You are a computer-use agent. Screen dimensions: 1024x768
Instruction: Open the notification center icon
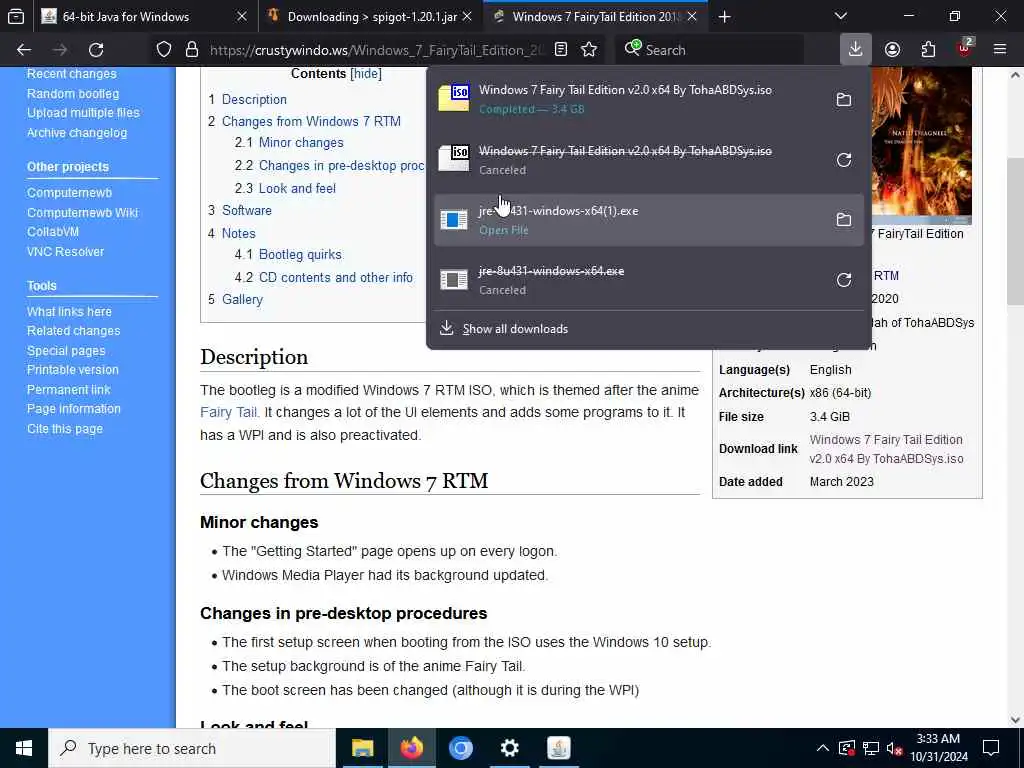pos(991,748)
